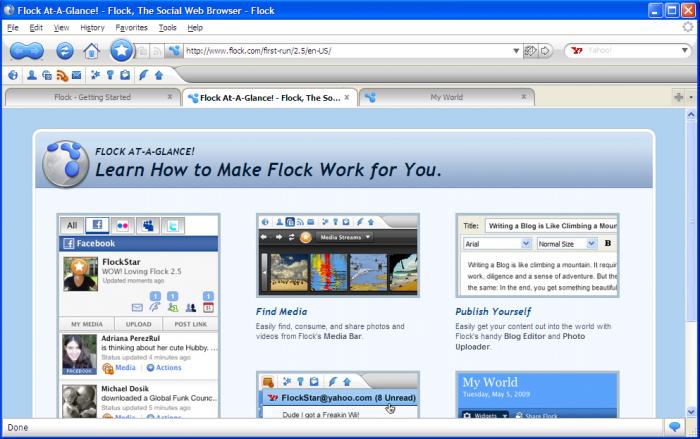Expand the Yahoo search engine dropdown
The width and height of the screenshot is (700, 439).
(x=685, y=50)
